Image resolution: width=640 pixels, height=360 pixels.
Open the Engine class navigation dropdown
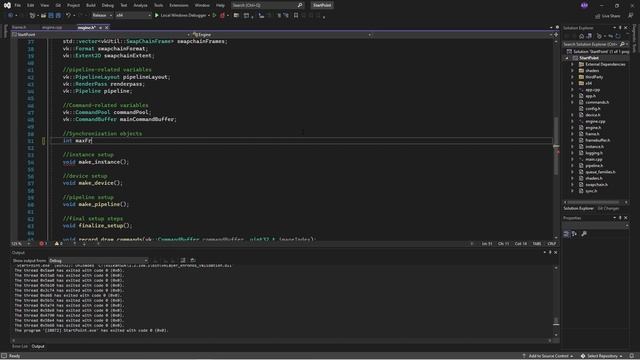coord(282,35)
